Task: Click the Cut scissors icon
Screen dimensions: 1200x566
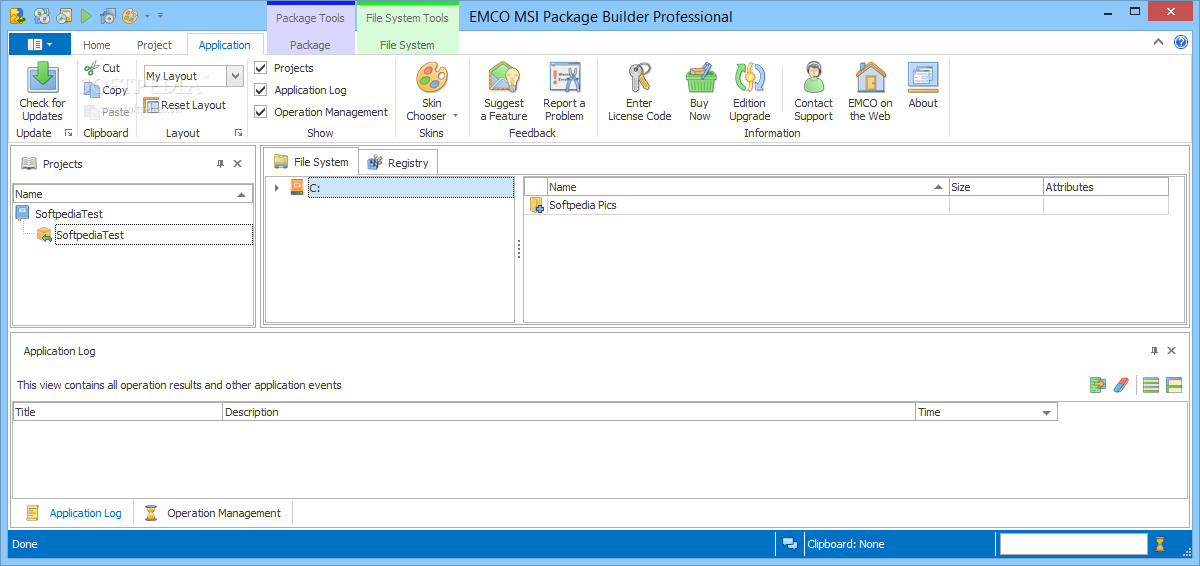Action: [91, 68]
